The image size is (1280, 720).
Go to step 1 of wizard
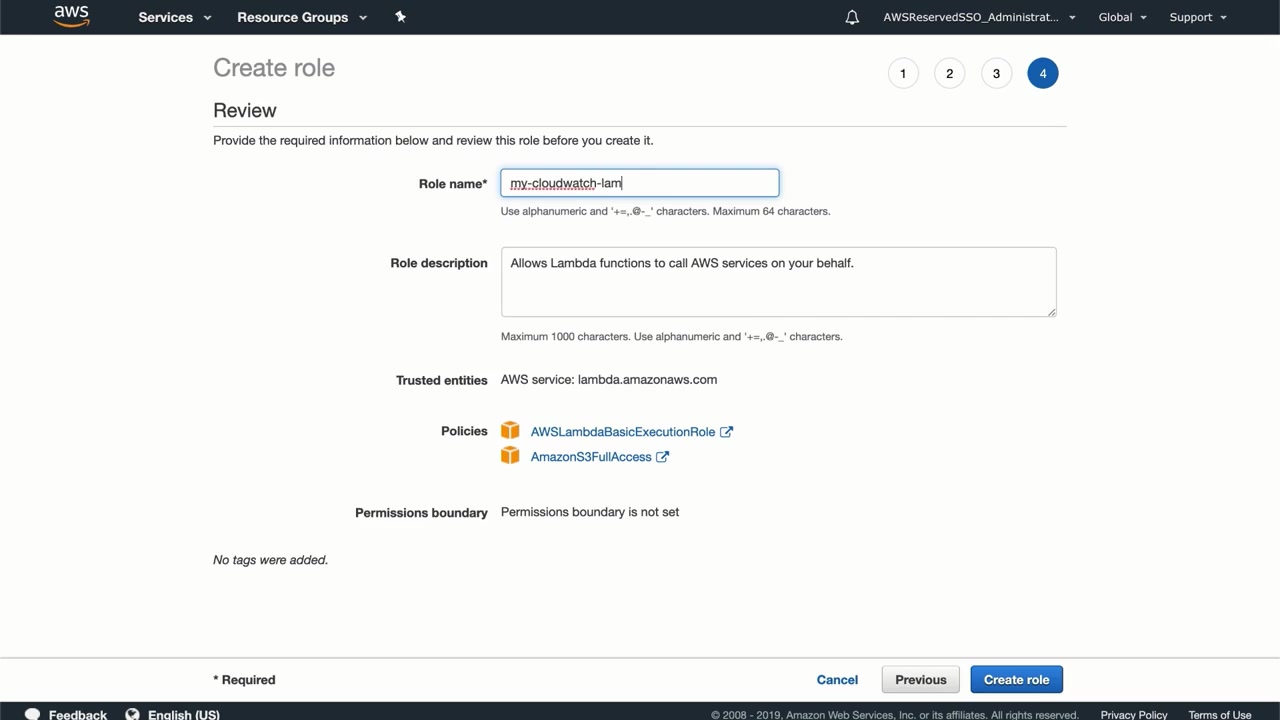coord(903,73)
